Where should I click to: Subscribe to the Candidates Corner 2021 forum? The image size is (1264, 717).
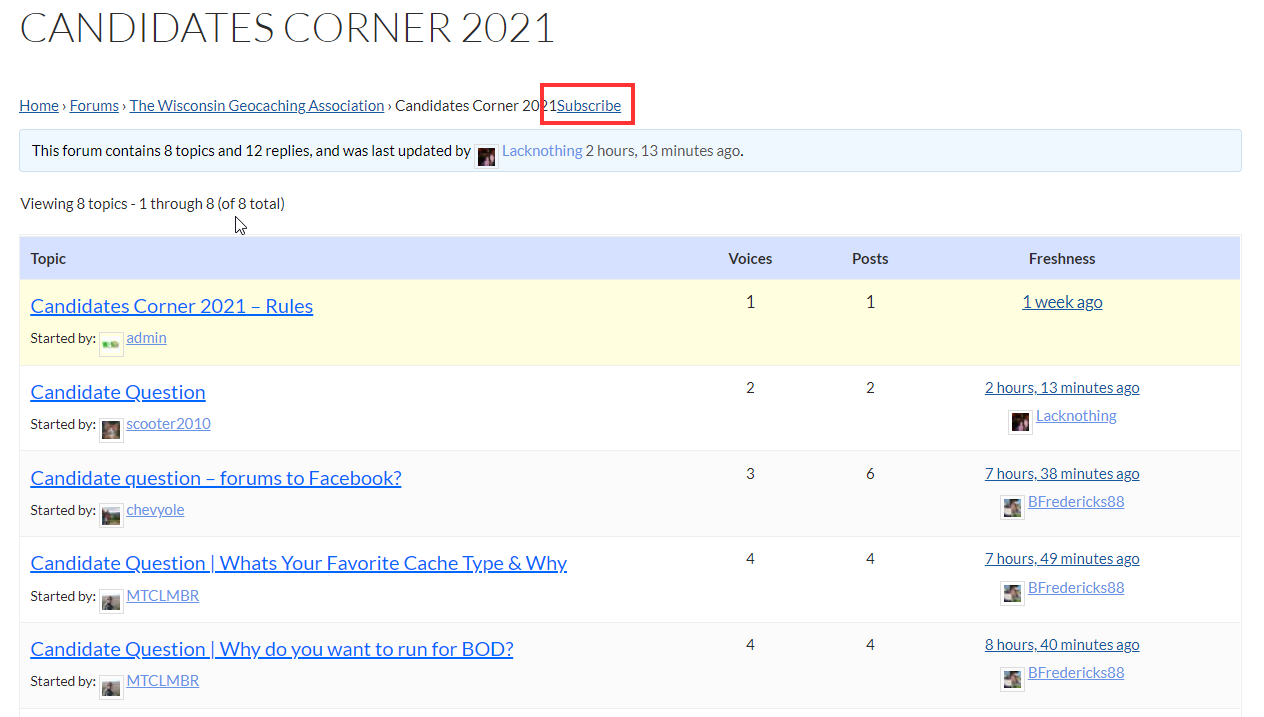point(589,106)
